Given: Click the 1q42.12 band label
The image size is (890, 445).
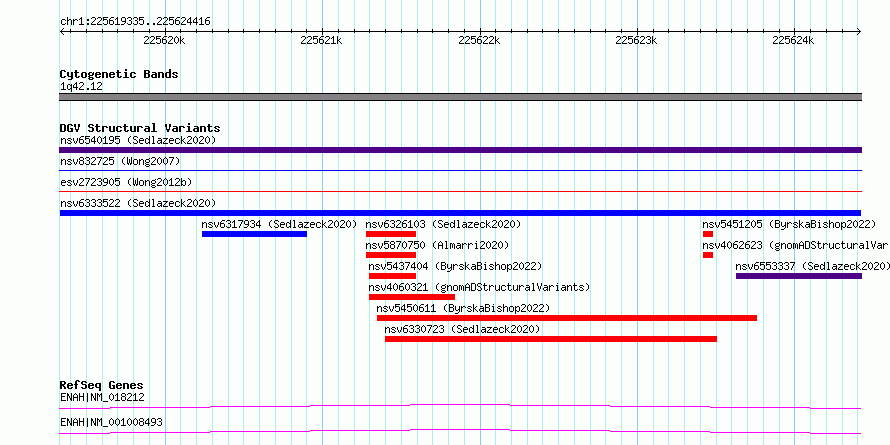Looking at the screenshot, I should 81,87.
